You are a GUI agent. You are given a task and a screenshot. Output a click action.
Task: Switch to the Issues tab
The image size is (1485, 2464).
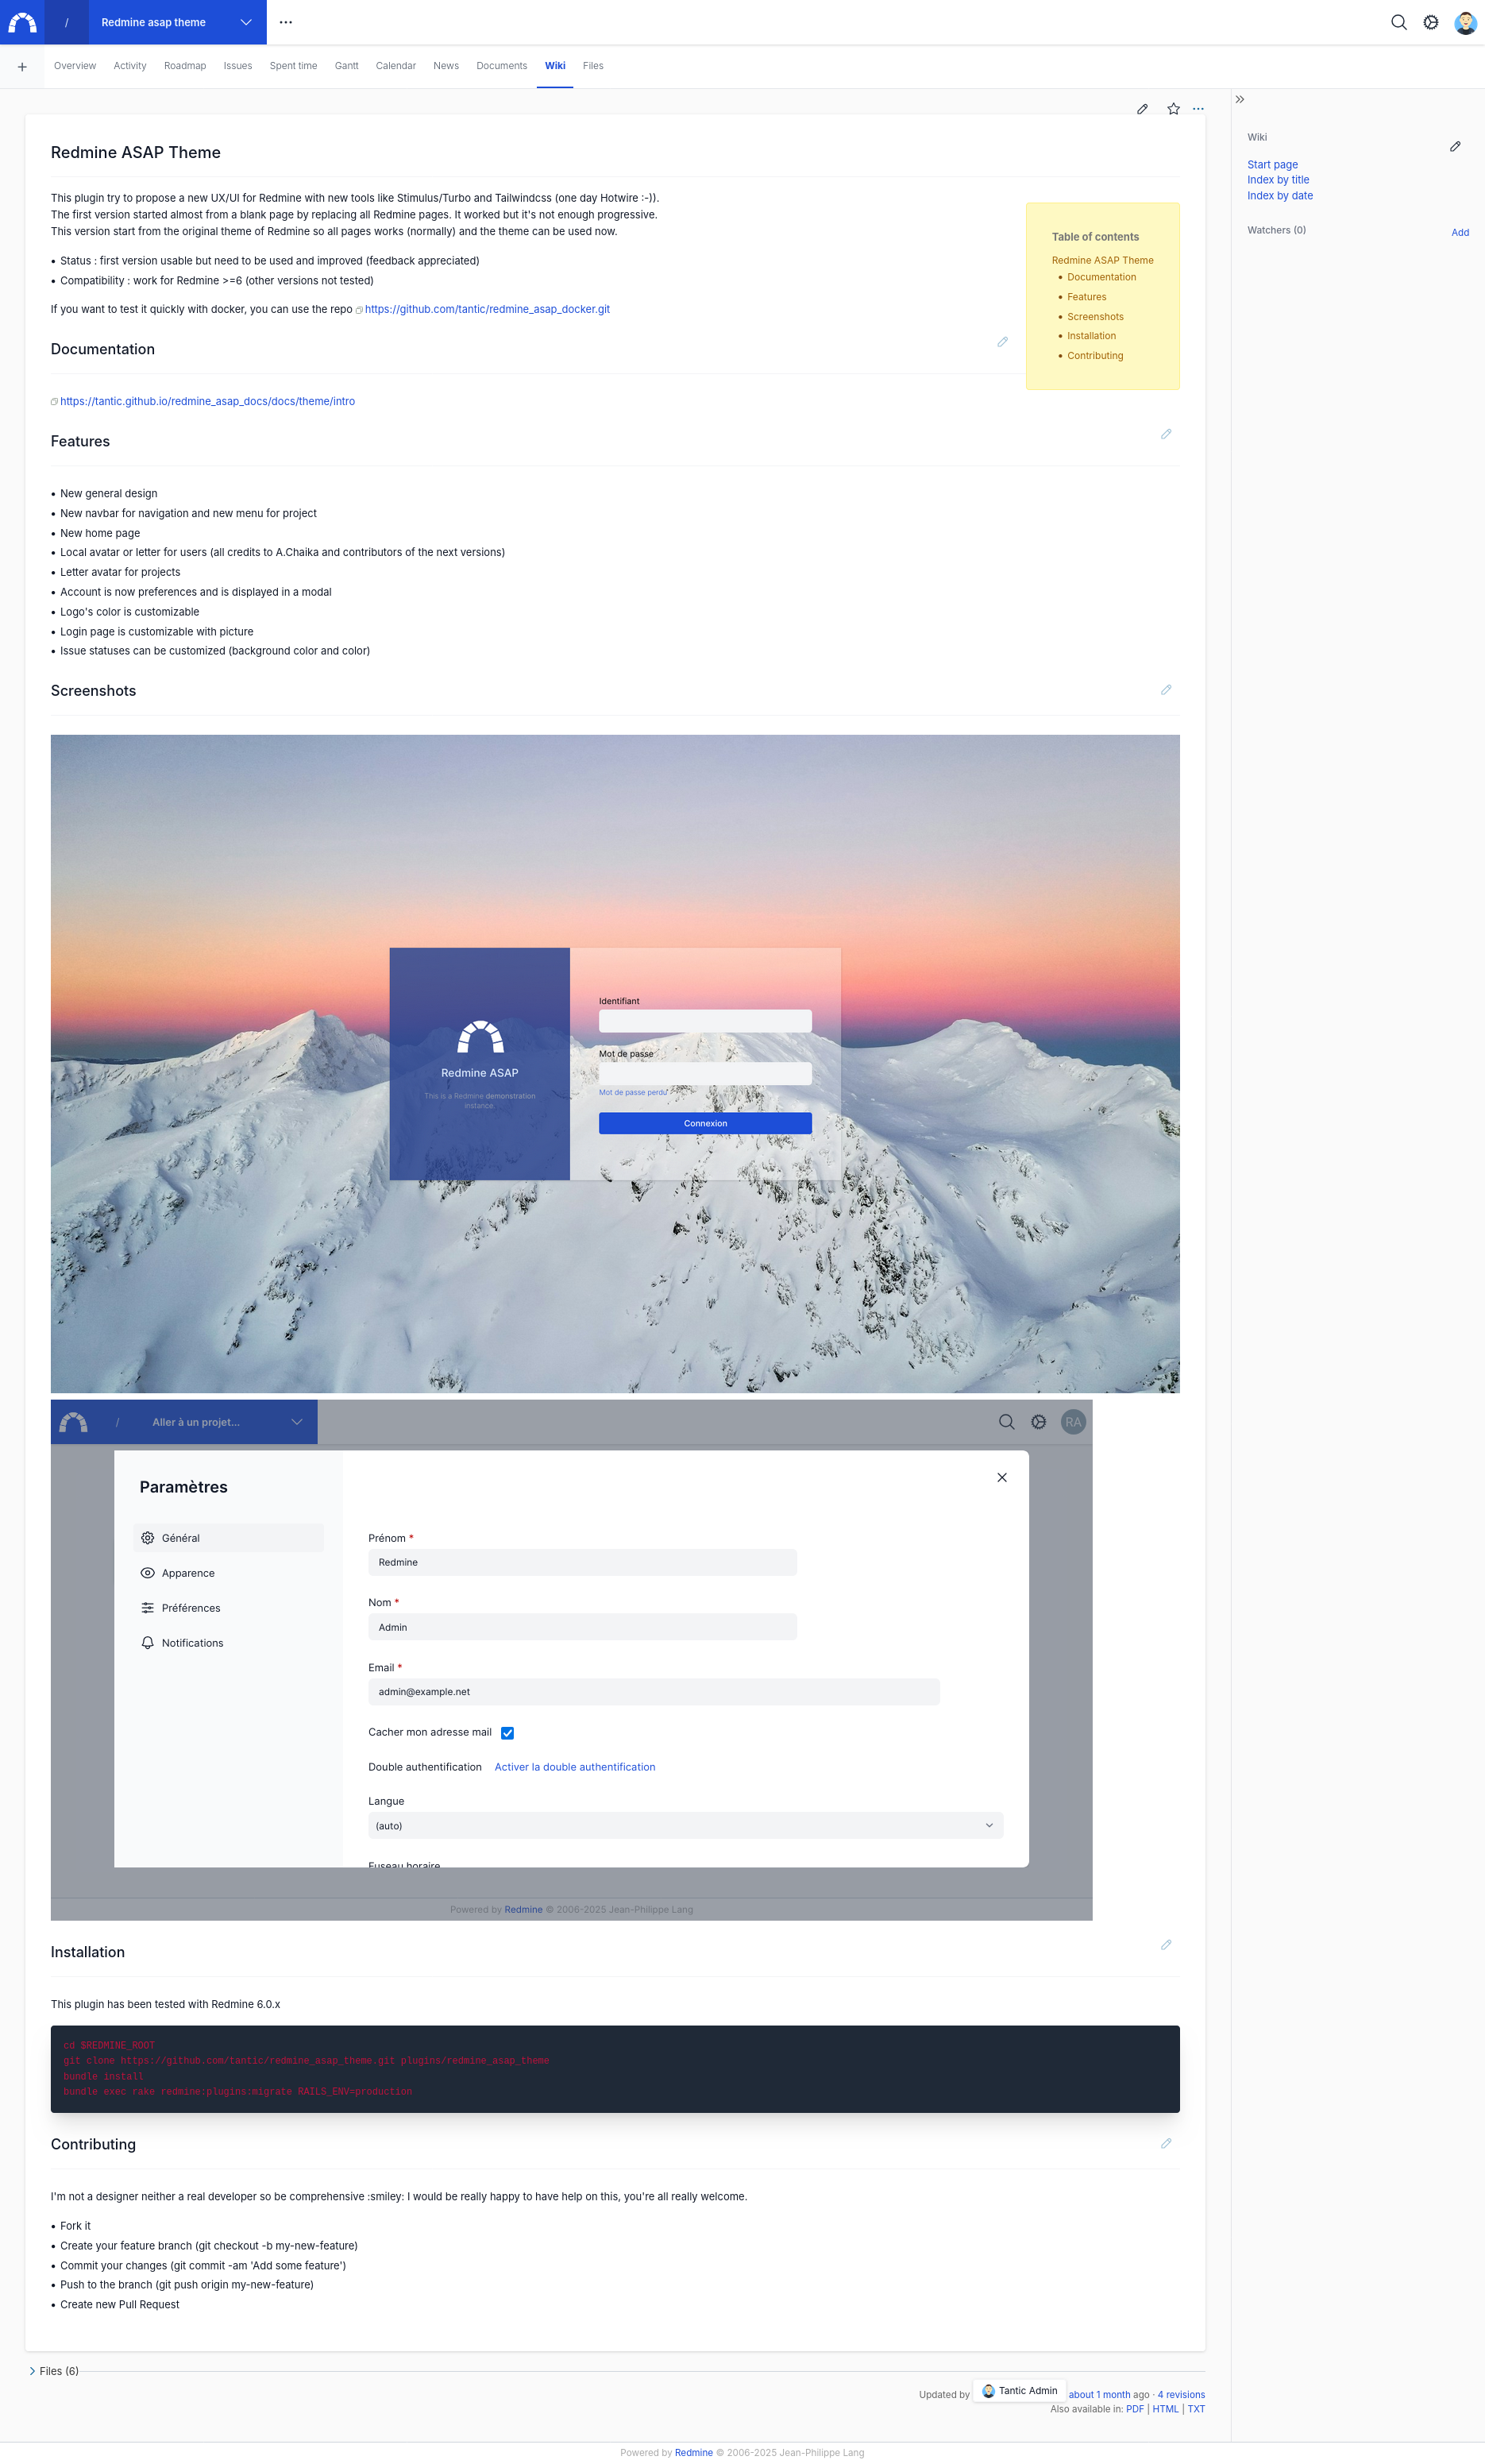[x=238, y=66]
